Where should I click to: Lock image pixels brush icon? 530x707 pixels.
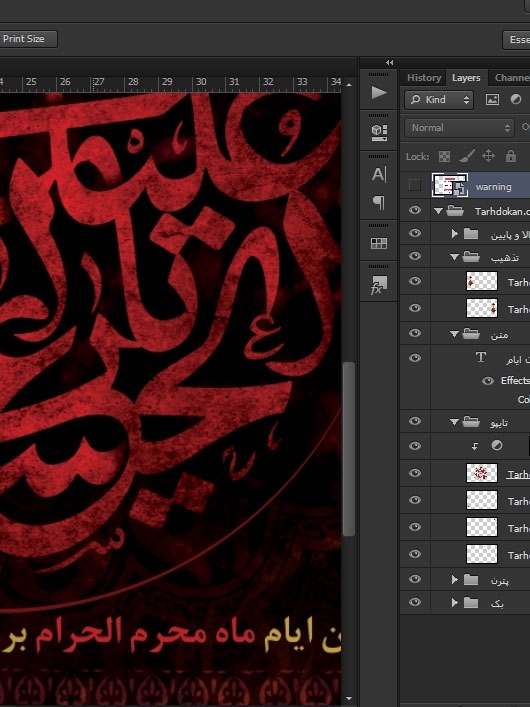coord(467,156)
